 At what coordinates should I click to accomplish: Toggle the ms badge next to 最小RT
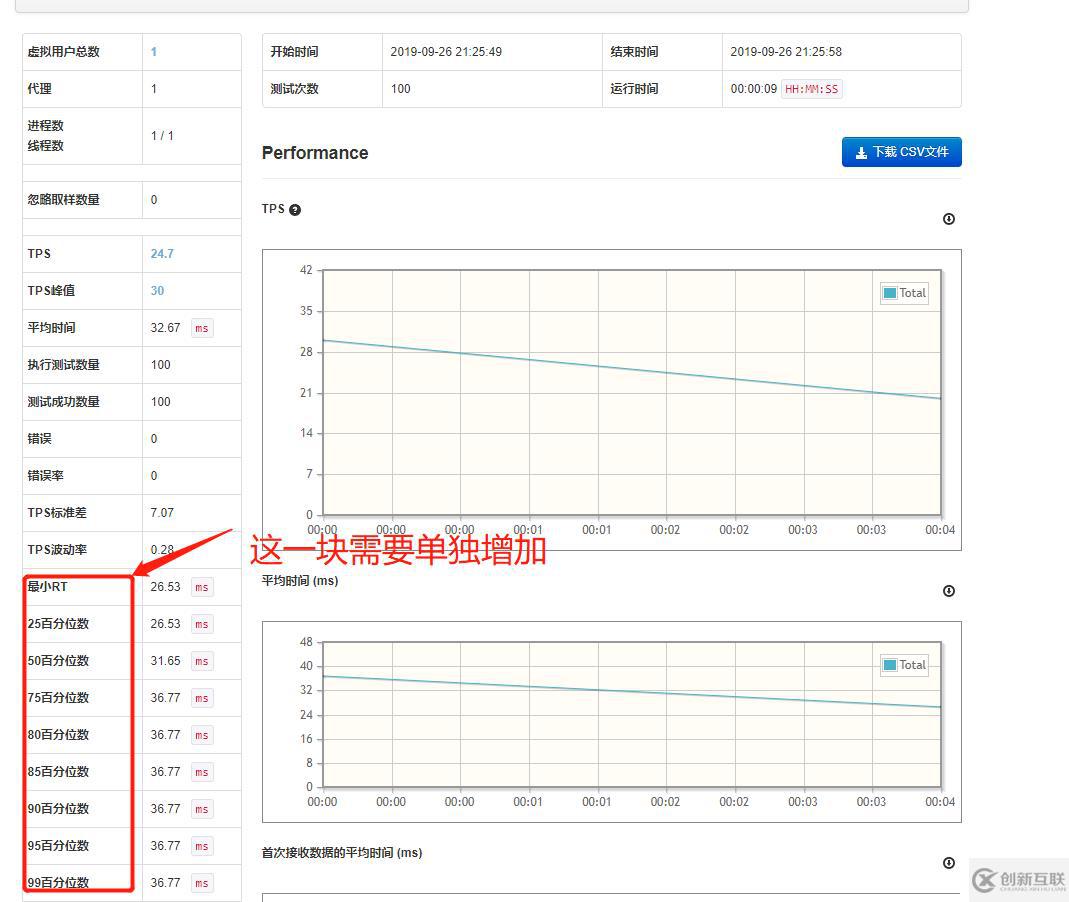(x=201, y=587)
